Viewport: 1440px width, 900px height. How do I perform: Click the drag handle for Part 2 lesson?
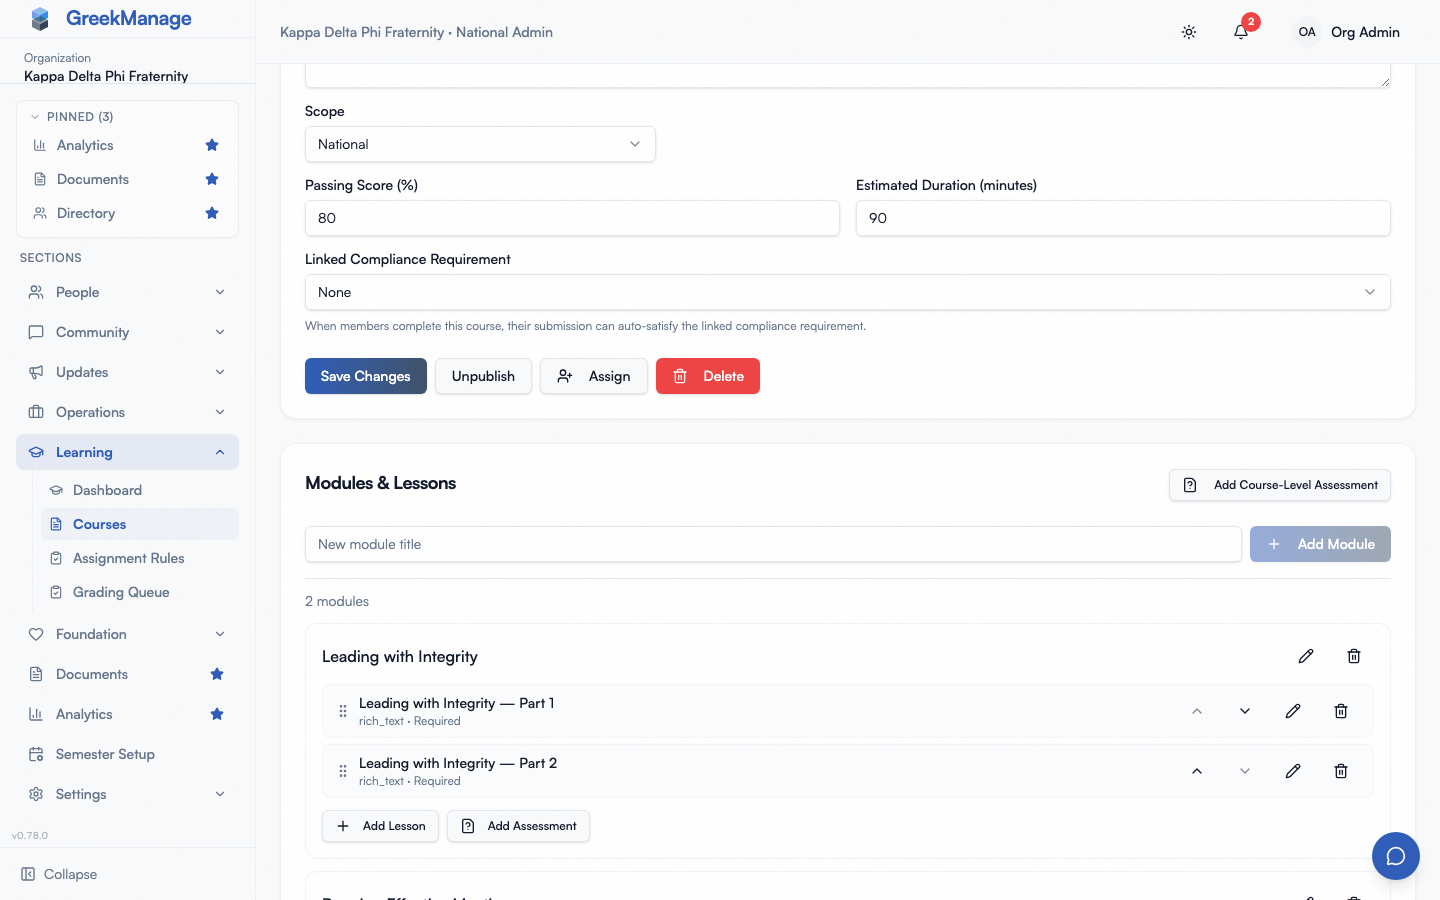pyautogui.click(x=343, y=771)
